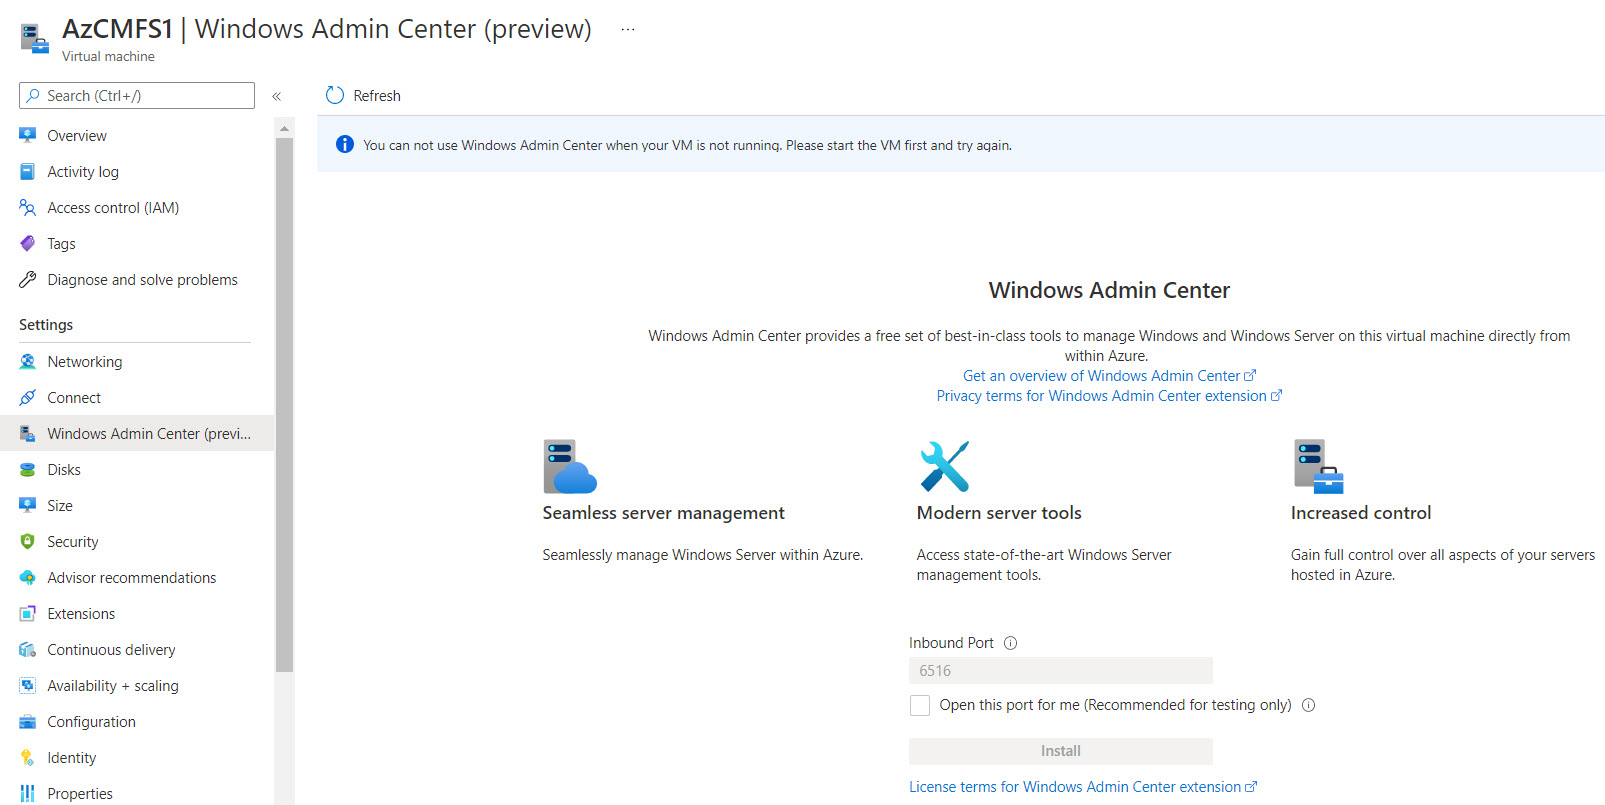Click the Seamless server management heading
The image size is (1605, 805).
tap(664, 513)
